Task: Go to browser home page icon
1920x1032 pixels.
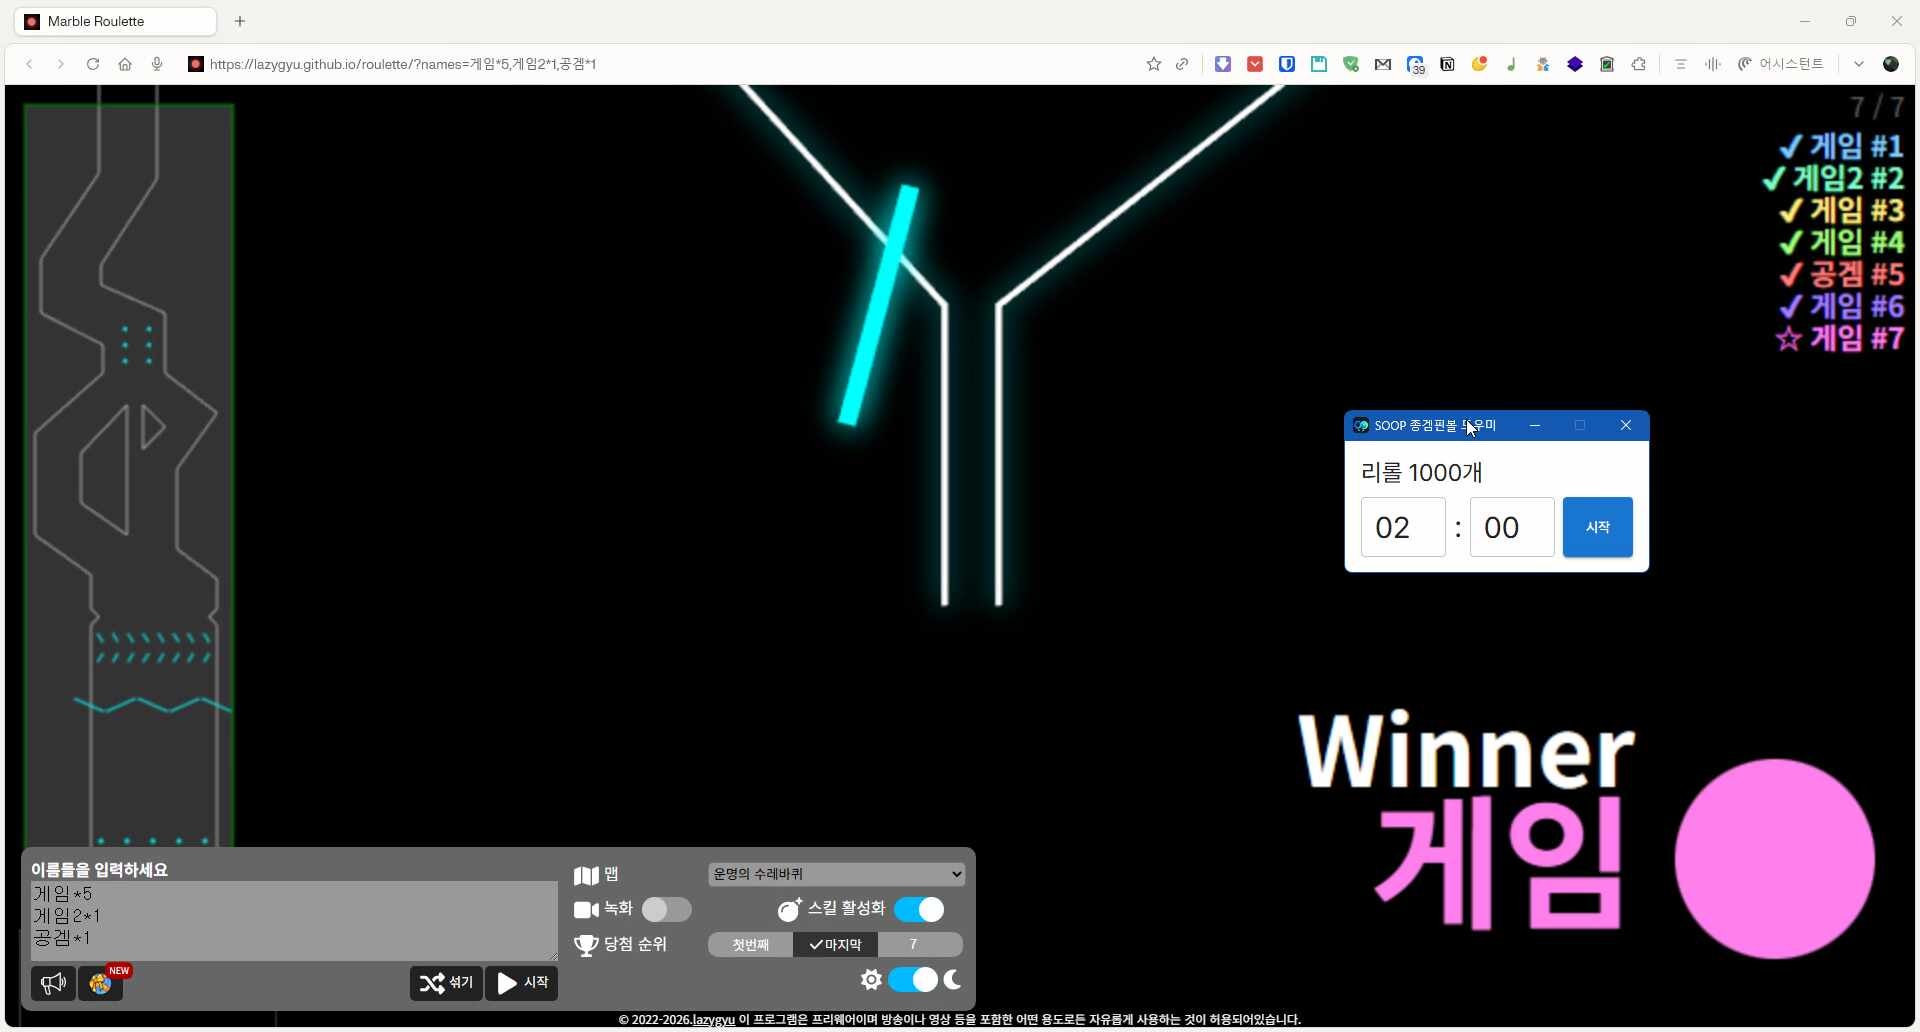Action: pos(125,64)
